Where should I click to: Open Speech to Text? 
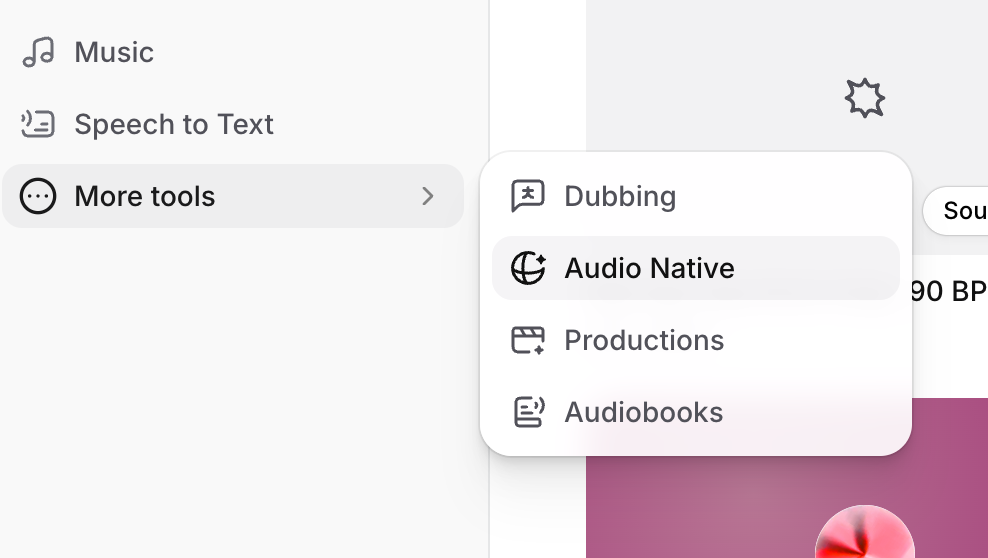pos(233,124)
